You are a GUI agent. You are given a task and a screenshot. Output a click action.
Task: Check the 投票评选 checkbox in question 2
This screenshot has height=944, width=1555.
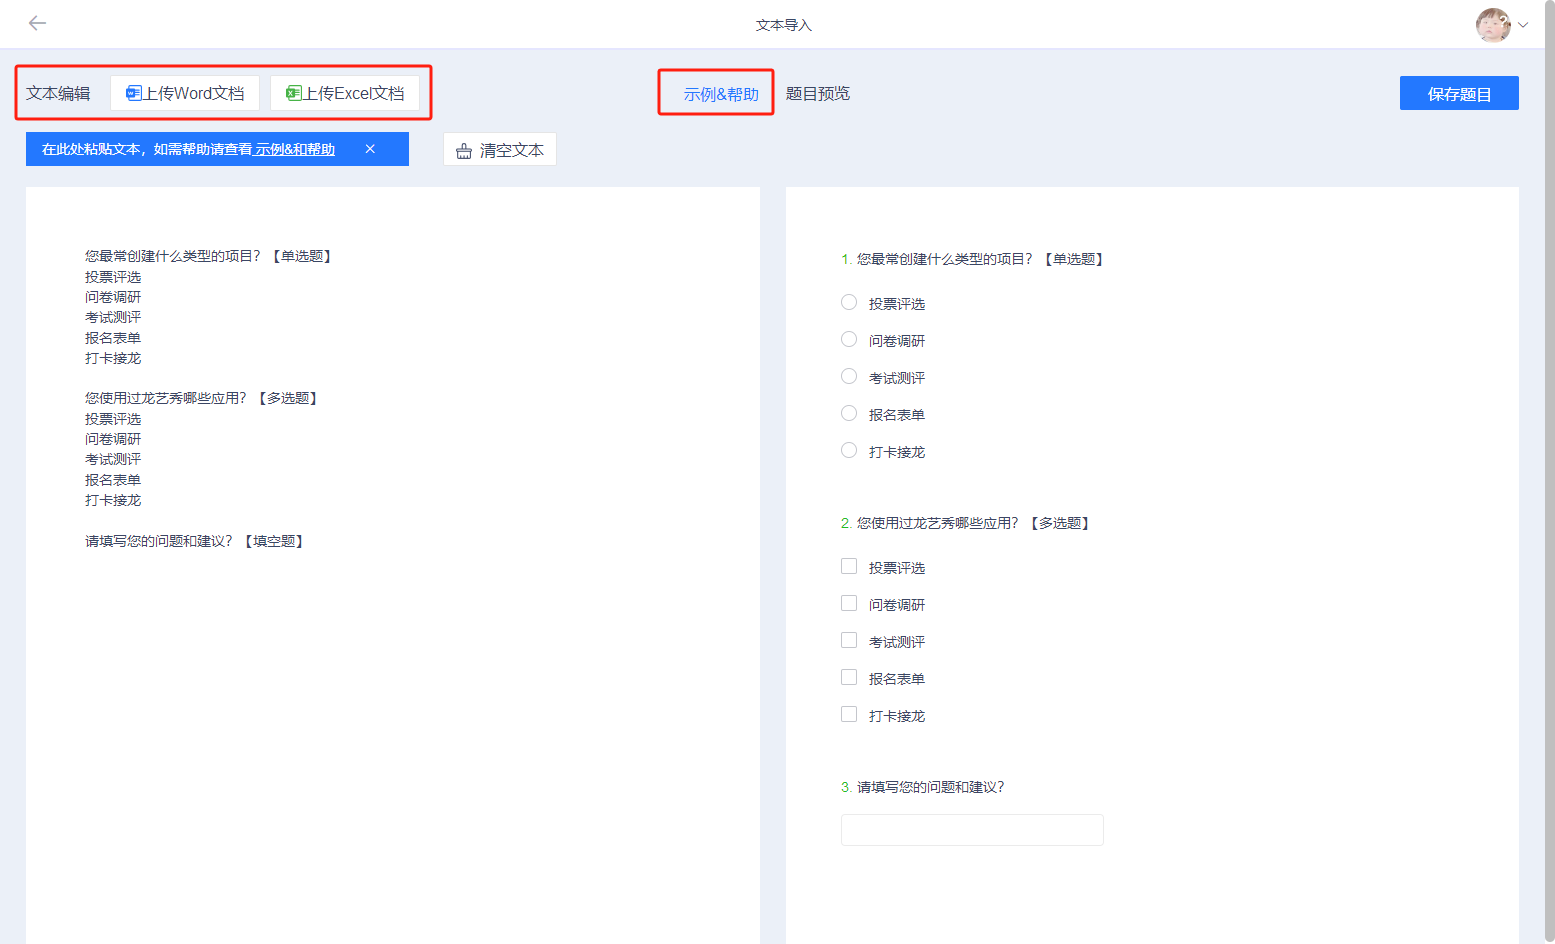tap(849, 566)
